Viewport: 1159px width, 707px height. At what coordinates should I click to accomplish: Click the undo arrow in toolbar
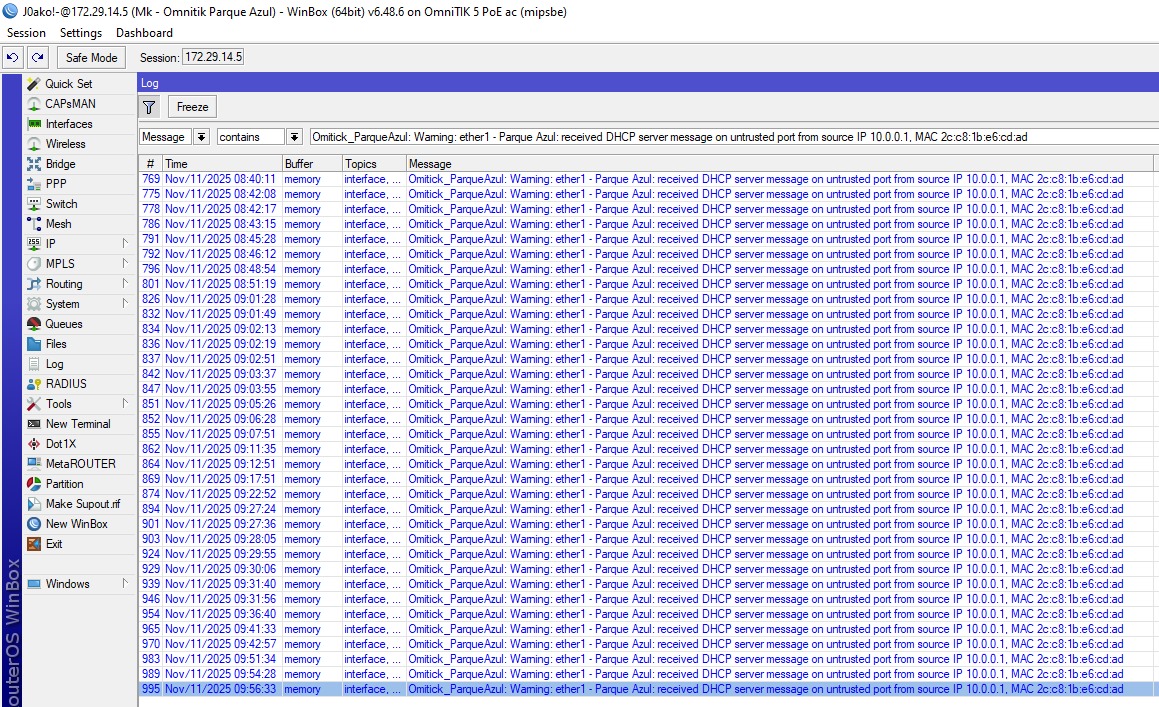(x=13, y=58)
